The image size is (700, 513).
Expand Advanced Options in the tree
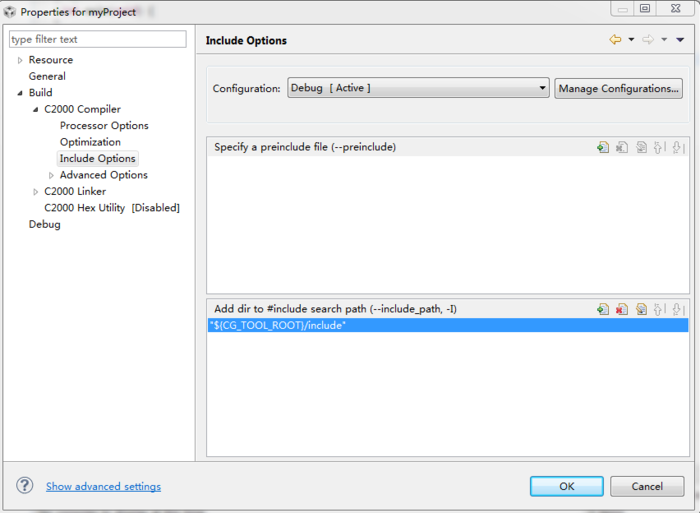[51, 175]
